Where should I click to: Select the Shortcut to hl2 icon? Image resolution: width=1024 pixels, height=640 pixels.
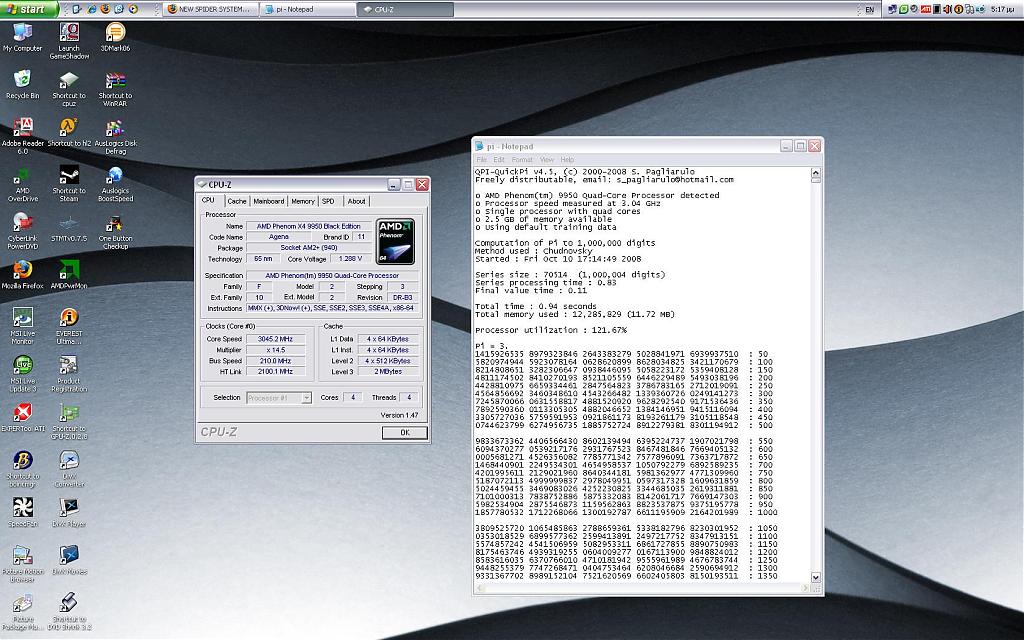[x=69, y=133]
